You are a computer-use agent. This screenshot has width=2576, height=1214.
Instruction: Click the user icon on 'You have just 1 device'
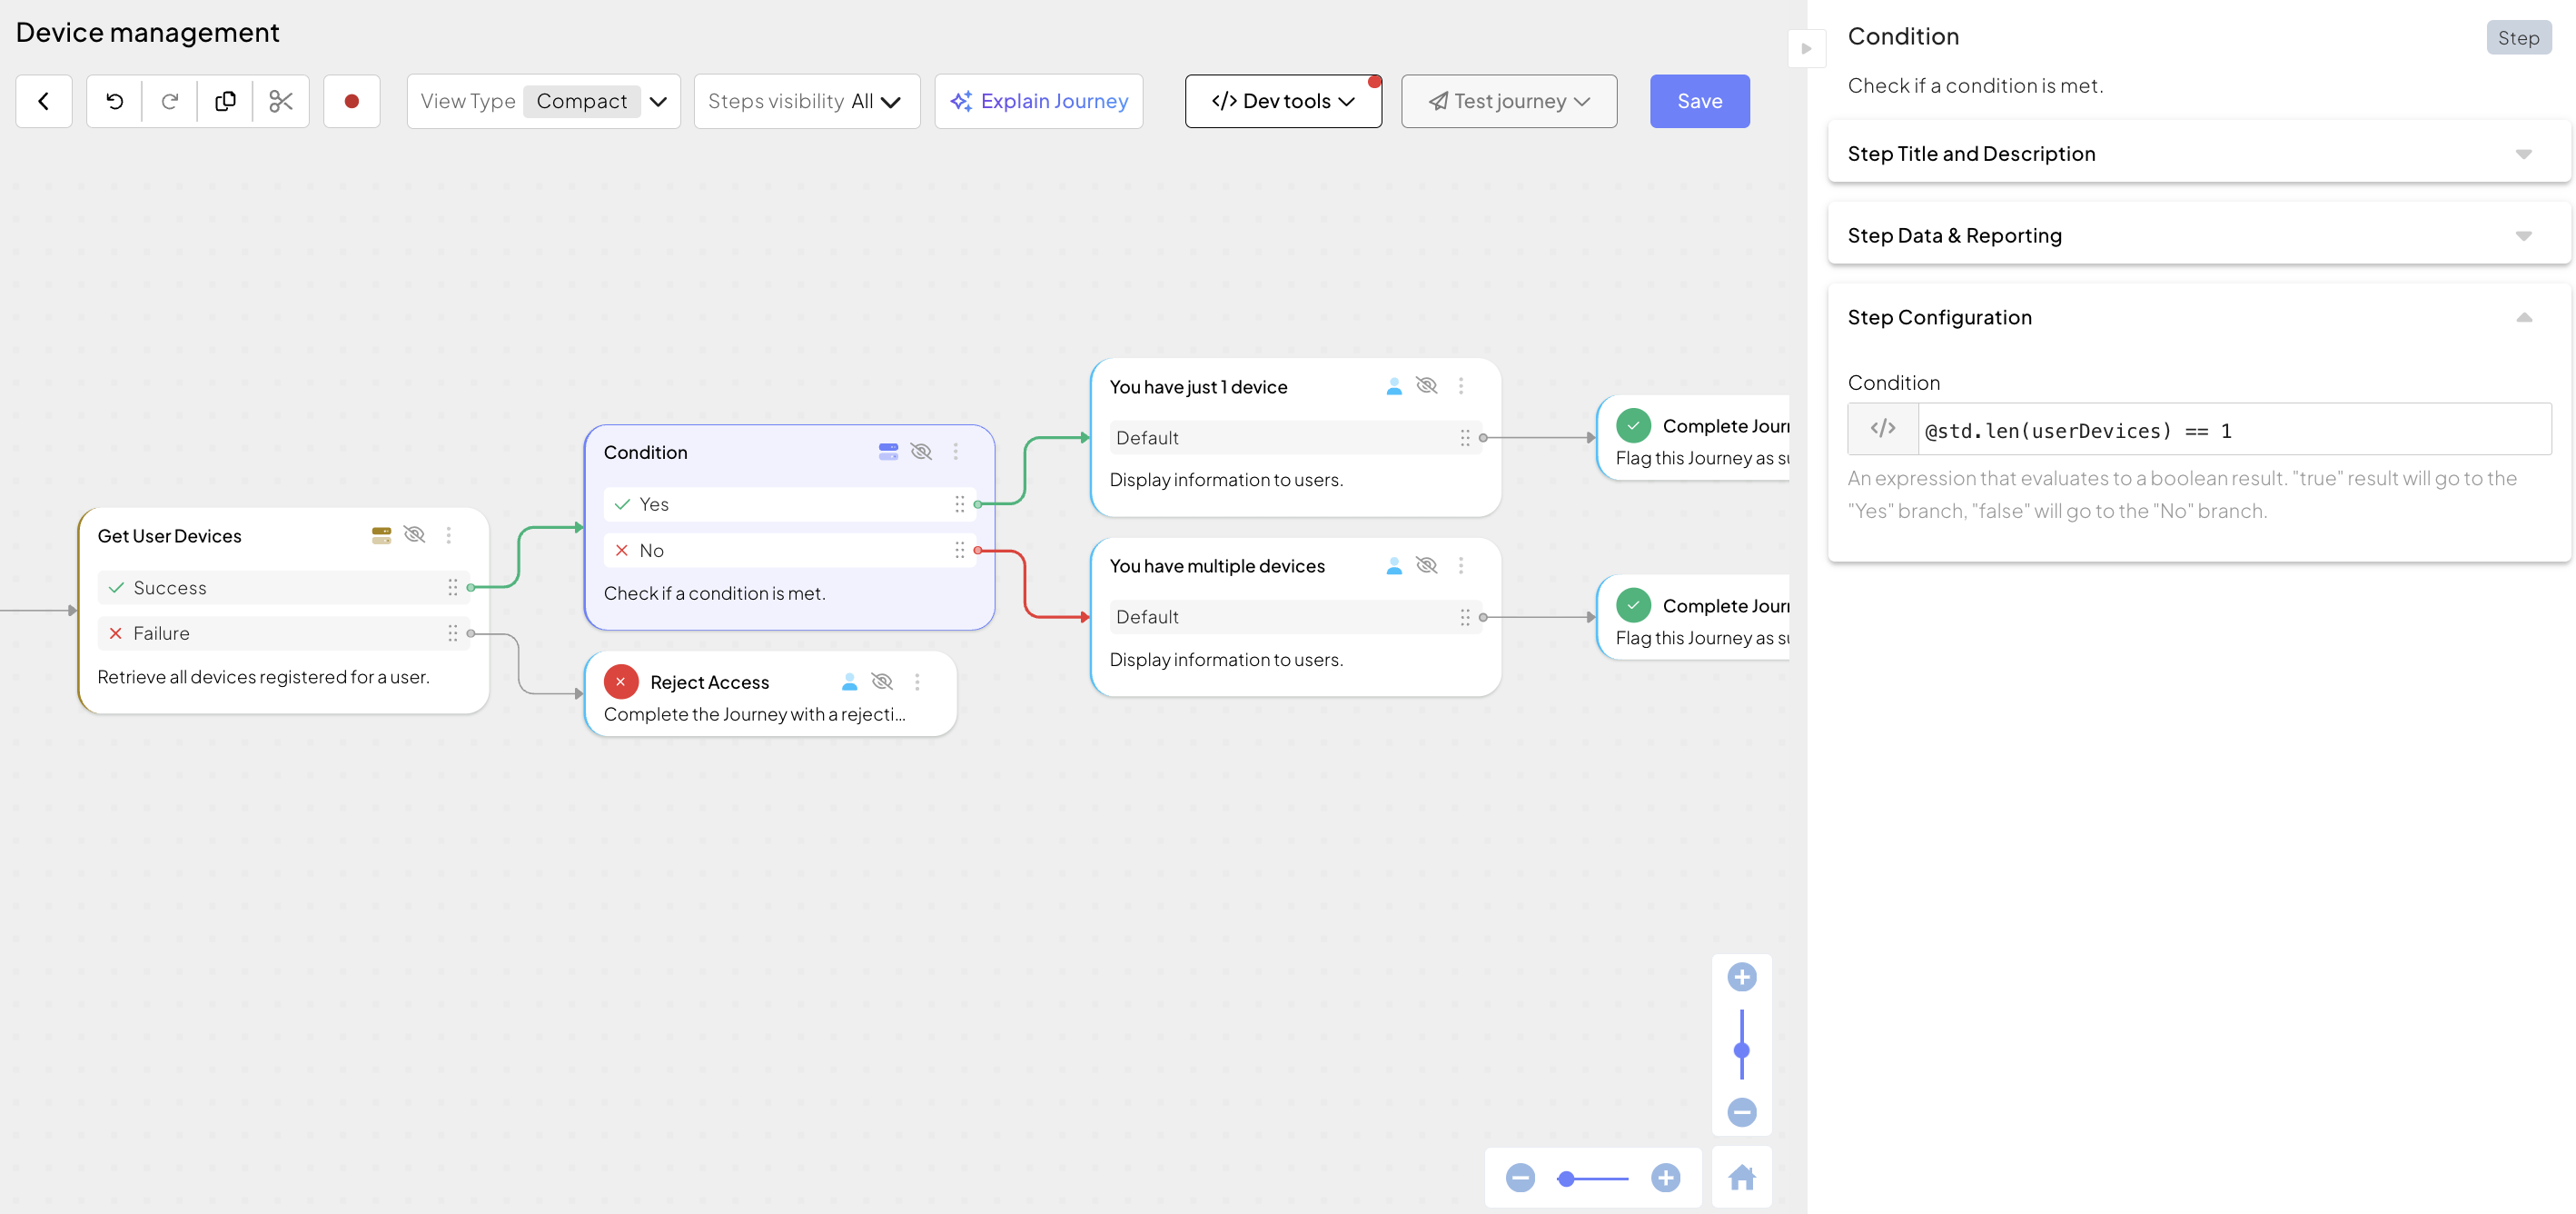(x=1394, y=386)
